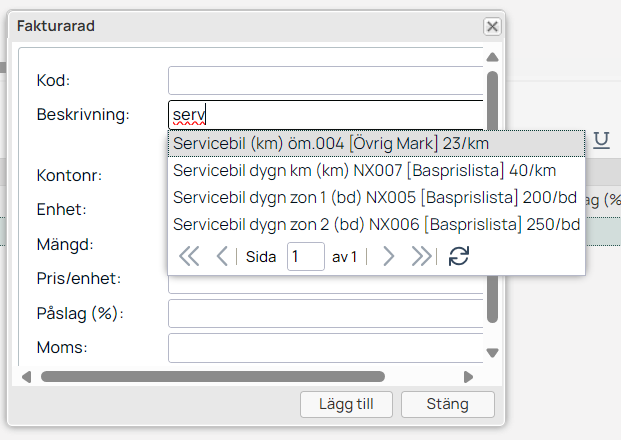
Task: Click the Lägg till button
Action: 347,405
